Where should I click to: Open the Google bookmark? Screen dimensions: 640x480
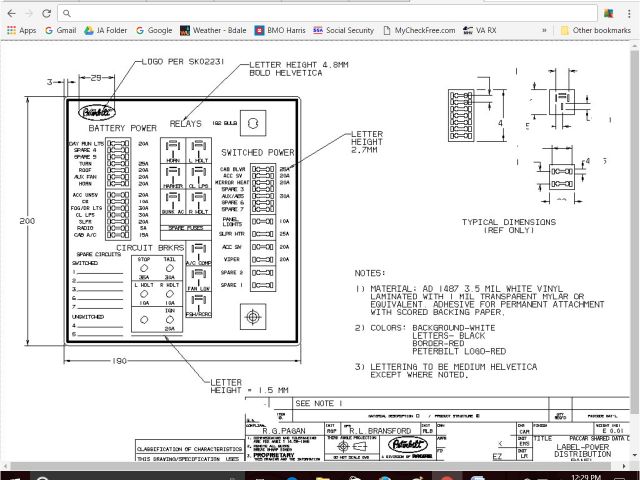pos(153,31)
